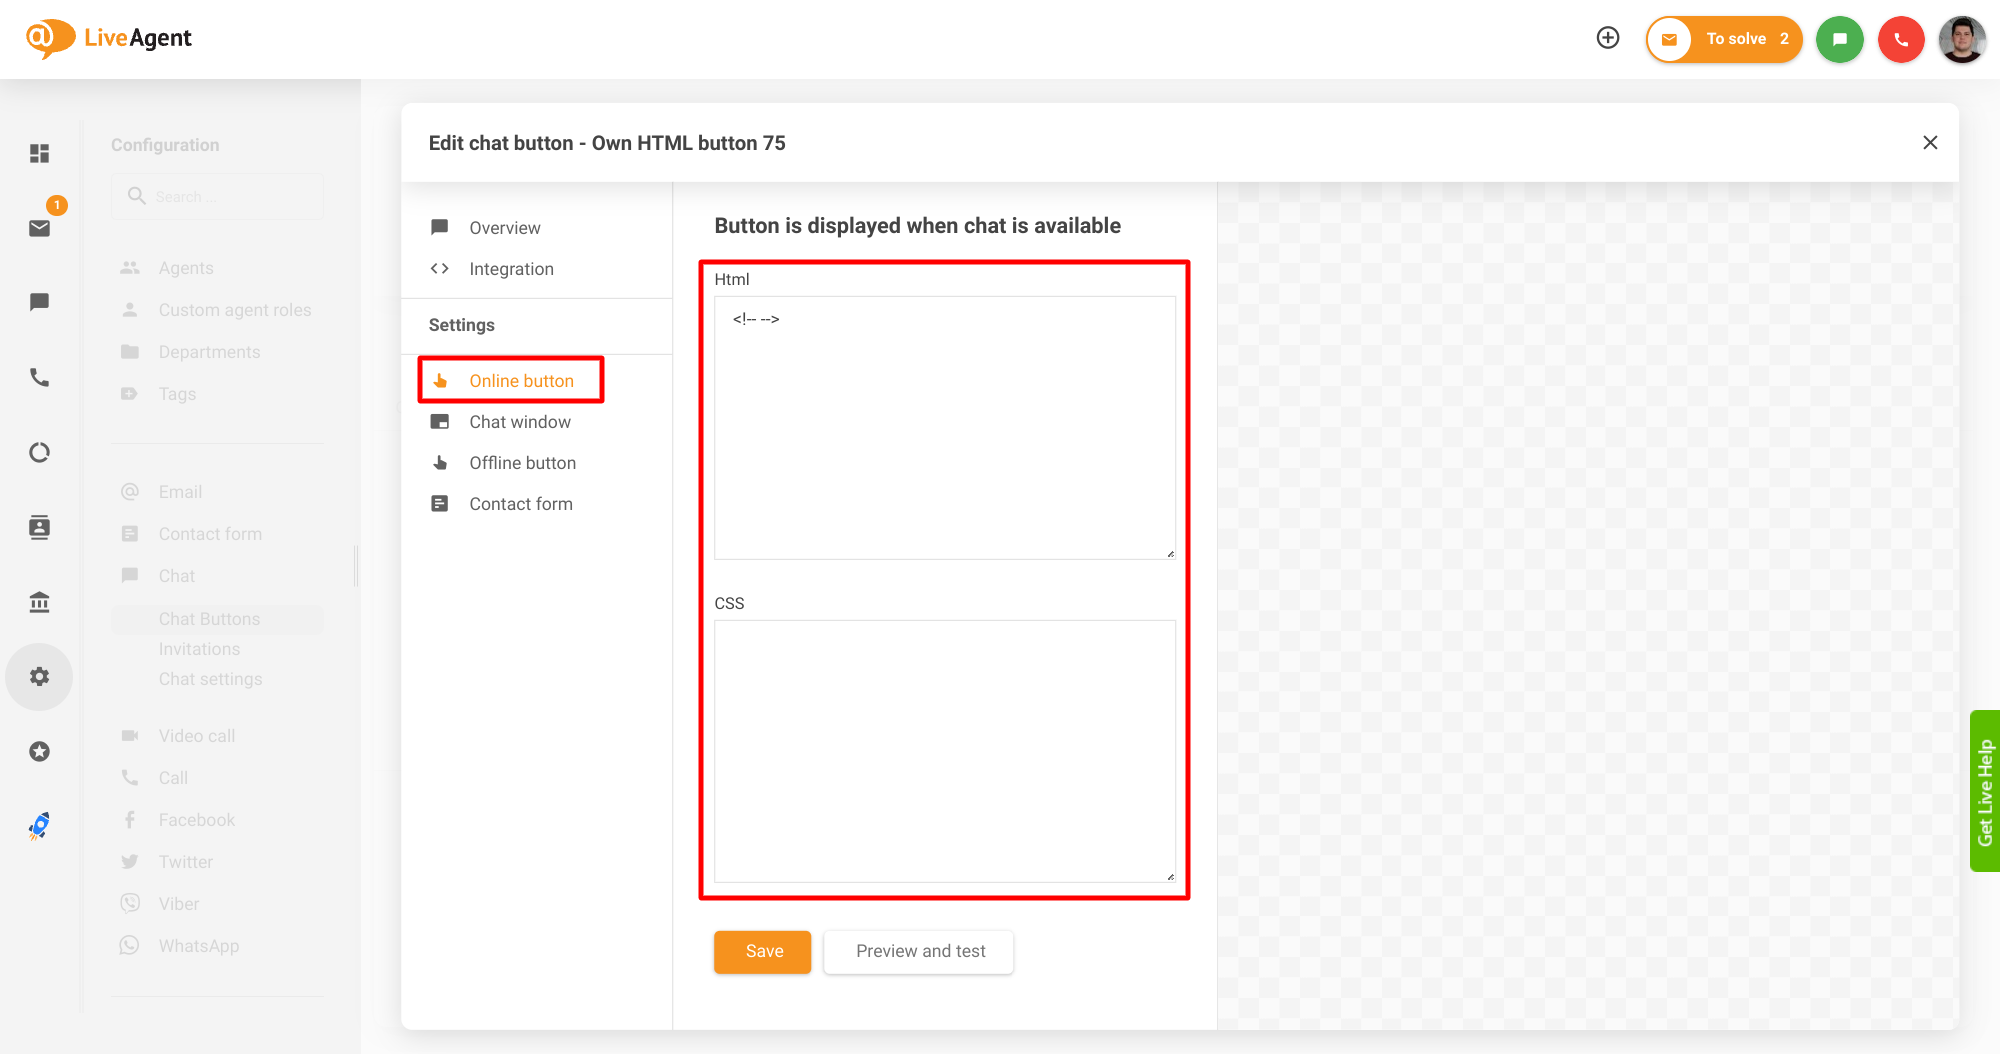
Task: Create a new item with the plus icon
Action: click(x=1608, y=37)
